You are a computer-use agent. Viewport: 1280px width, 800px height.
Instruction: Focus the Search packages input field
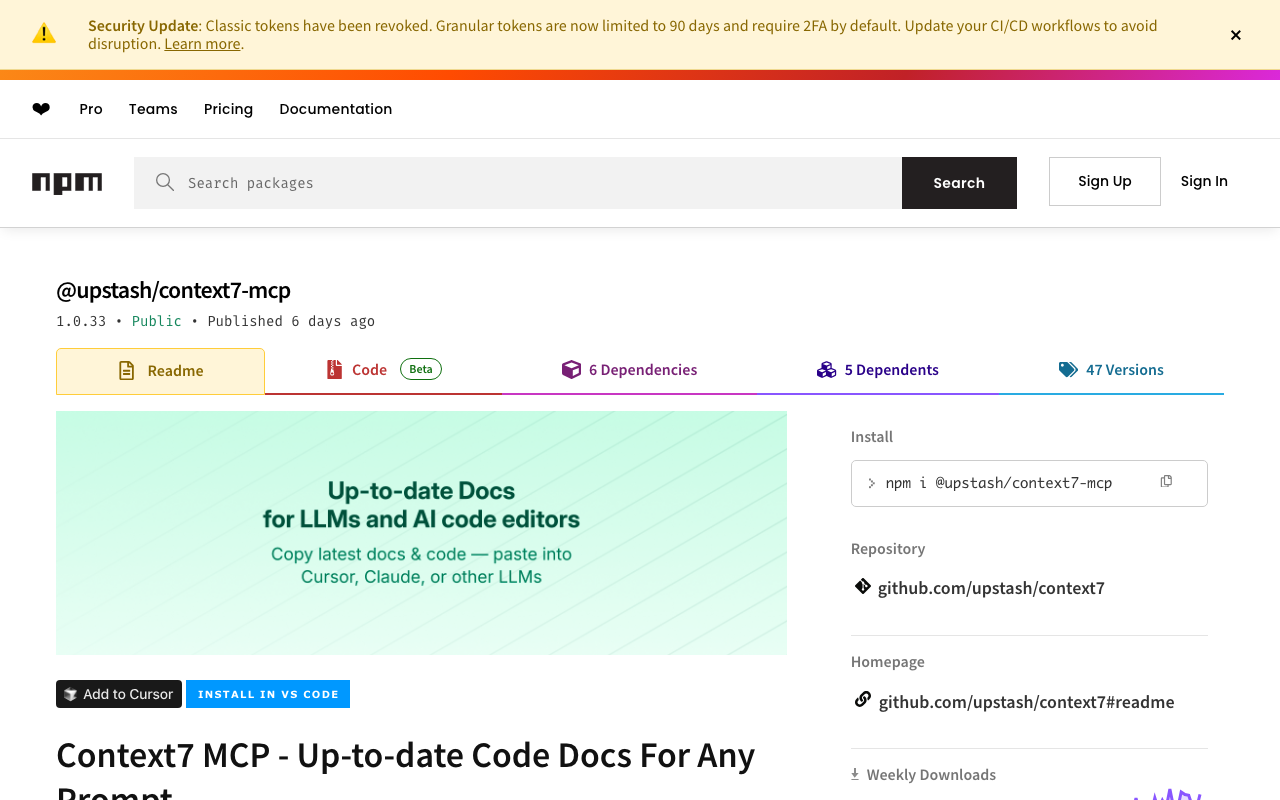click(x=518, y=183)
